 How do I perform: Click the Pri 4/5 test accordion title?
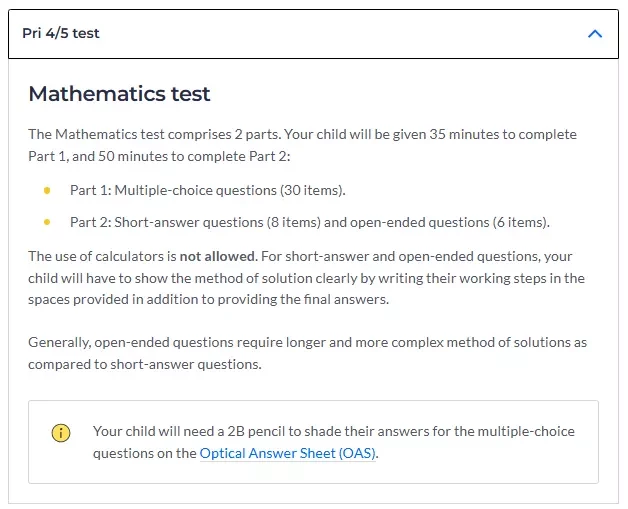60,33
